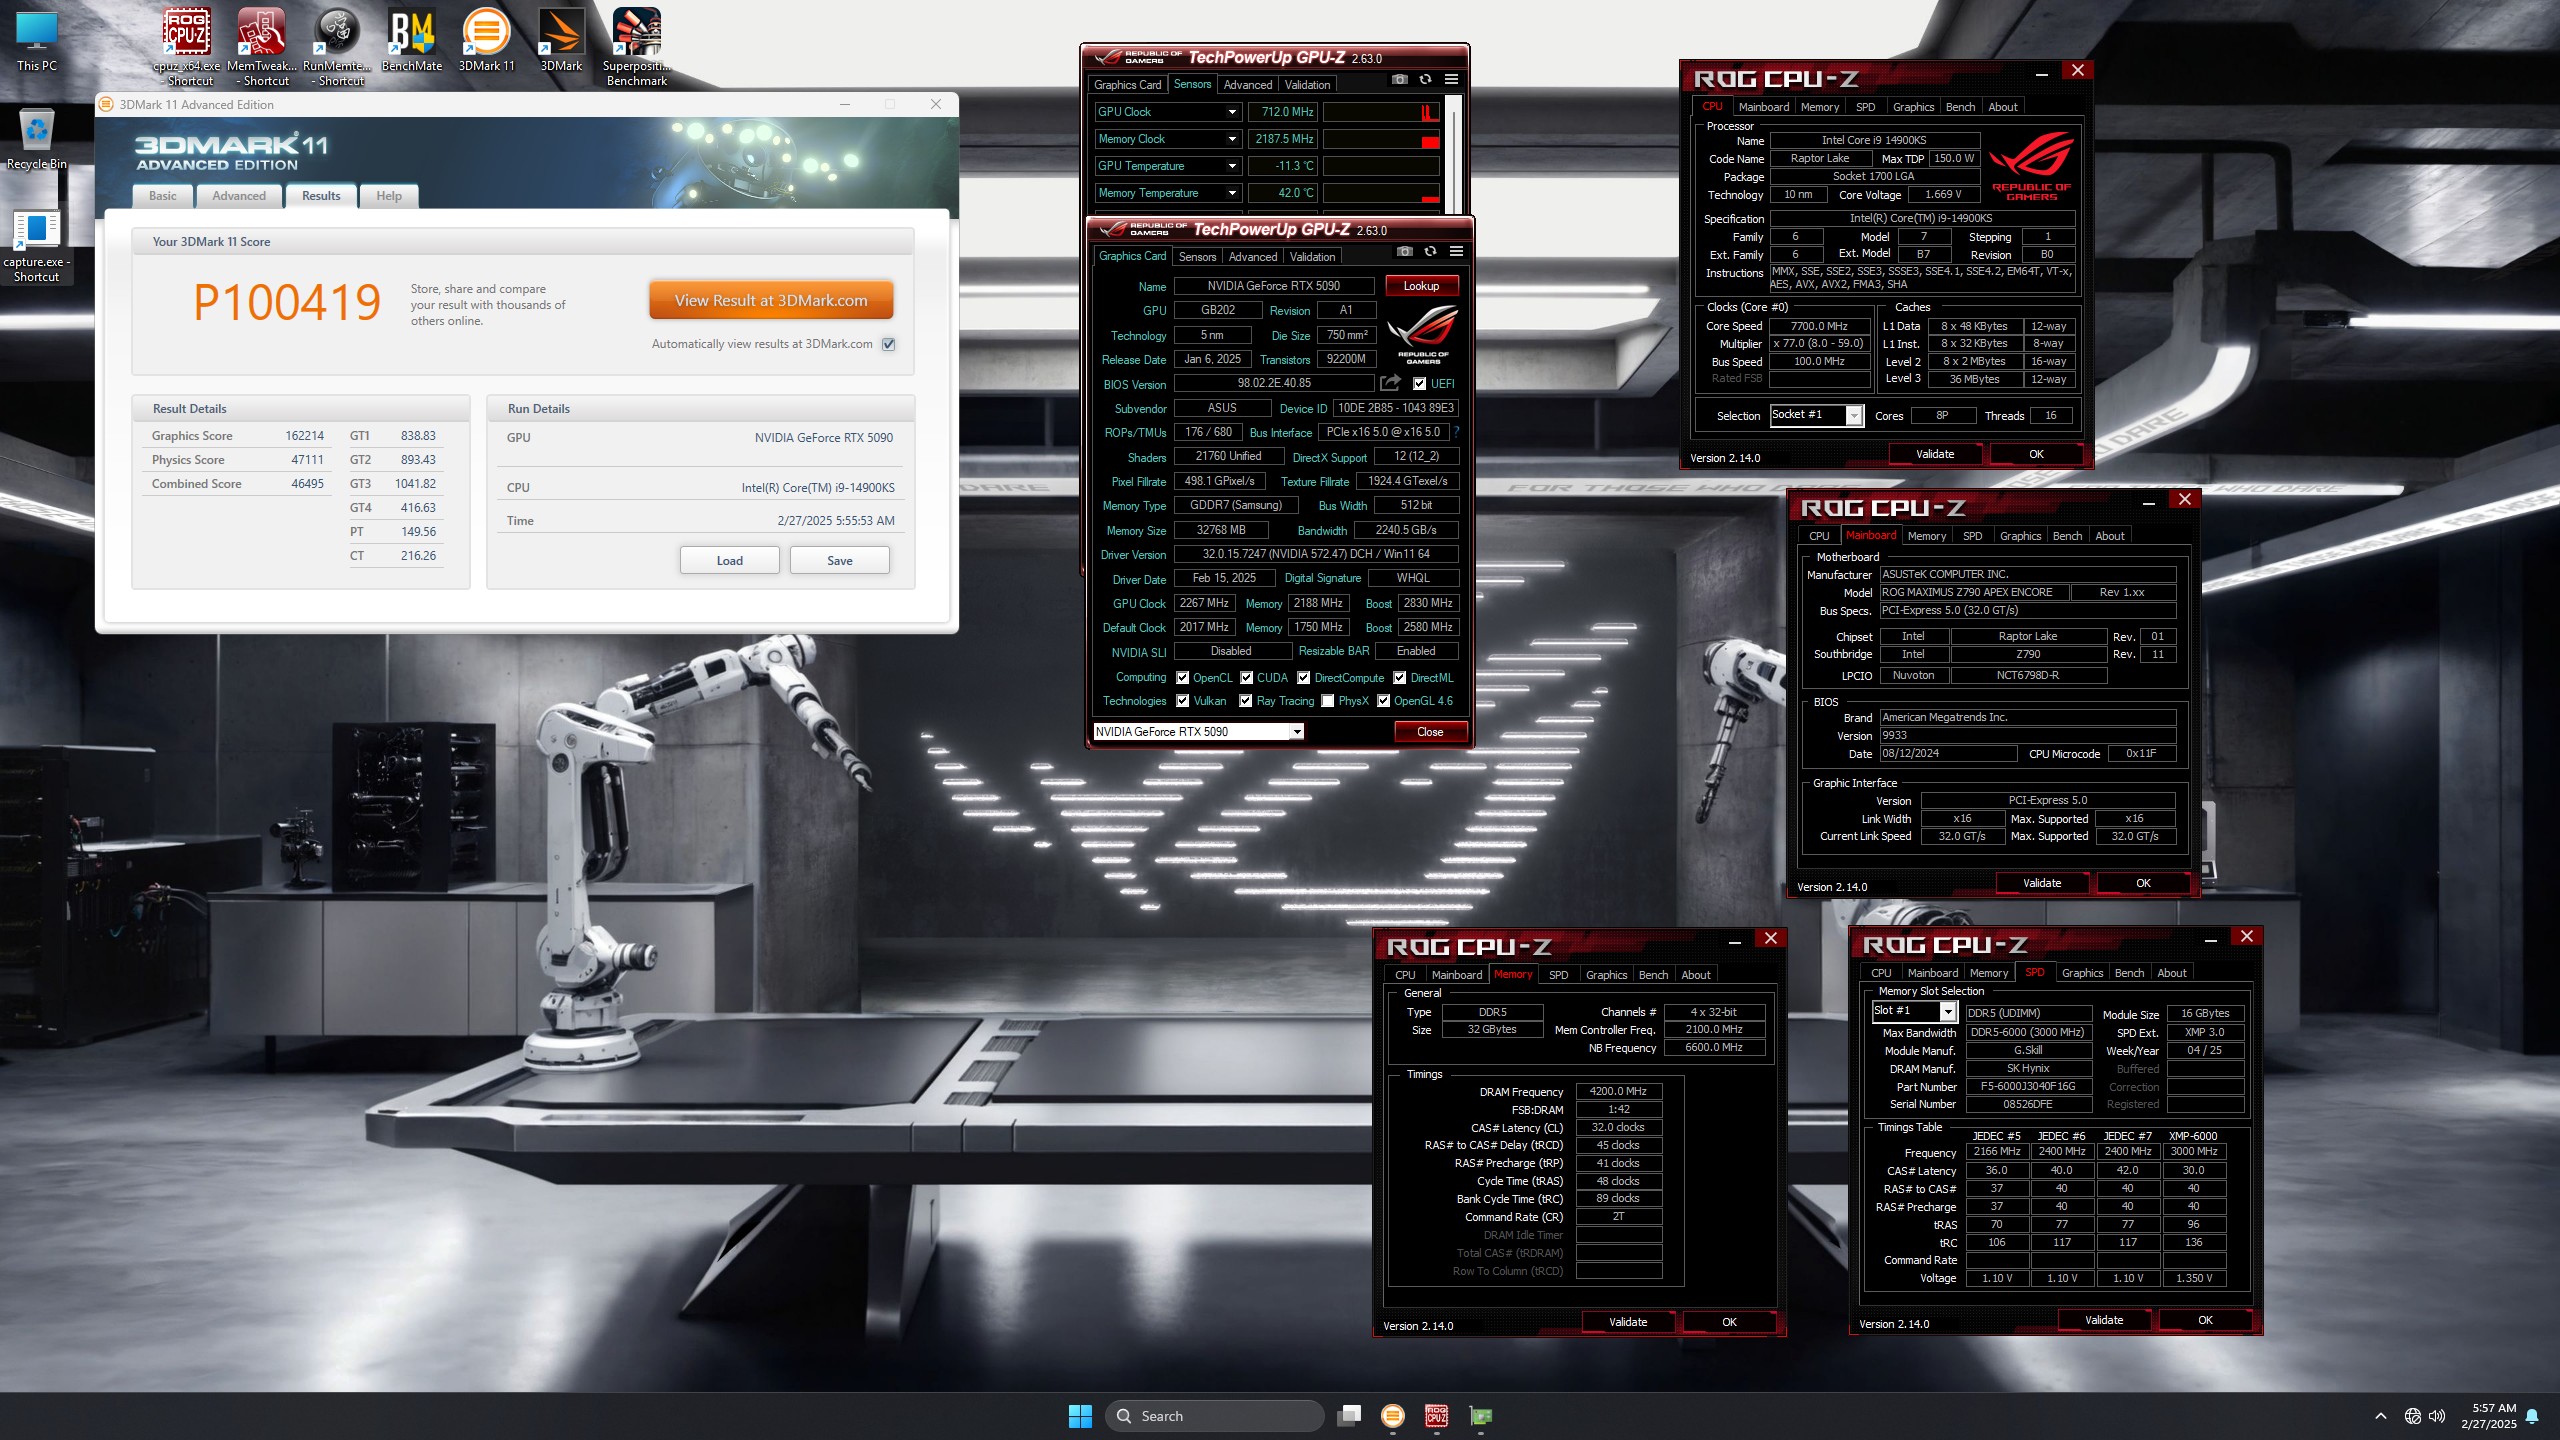This screenshot has height=1440, width=2560.
Task: Click the GPU Clock sensor graph
Action: coord(1382,112)
